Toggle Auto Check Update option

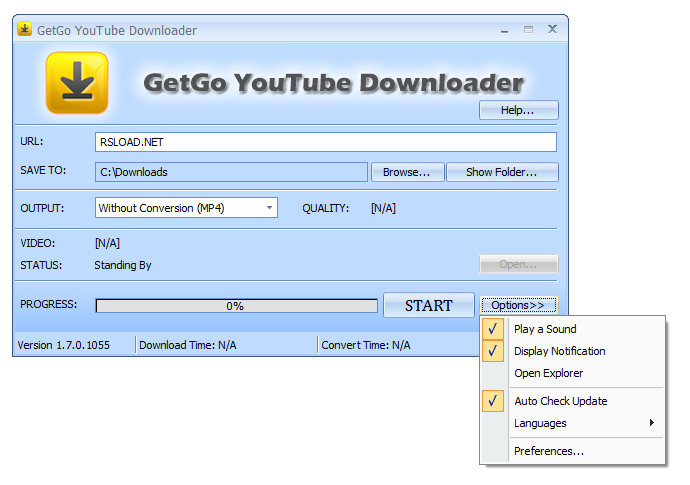572,401
